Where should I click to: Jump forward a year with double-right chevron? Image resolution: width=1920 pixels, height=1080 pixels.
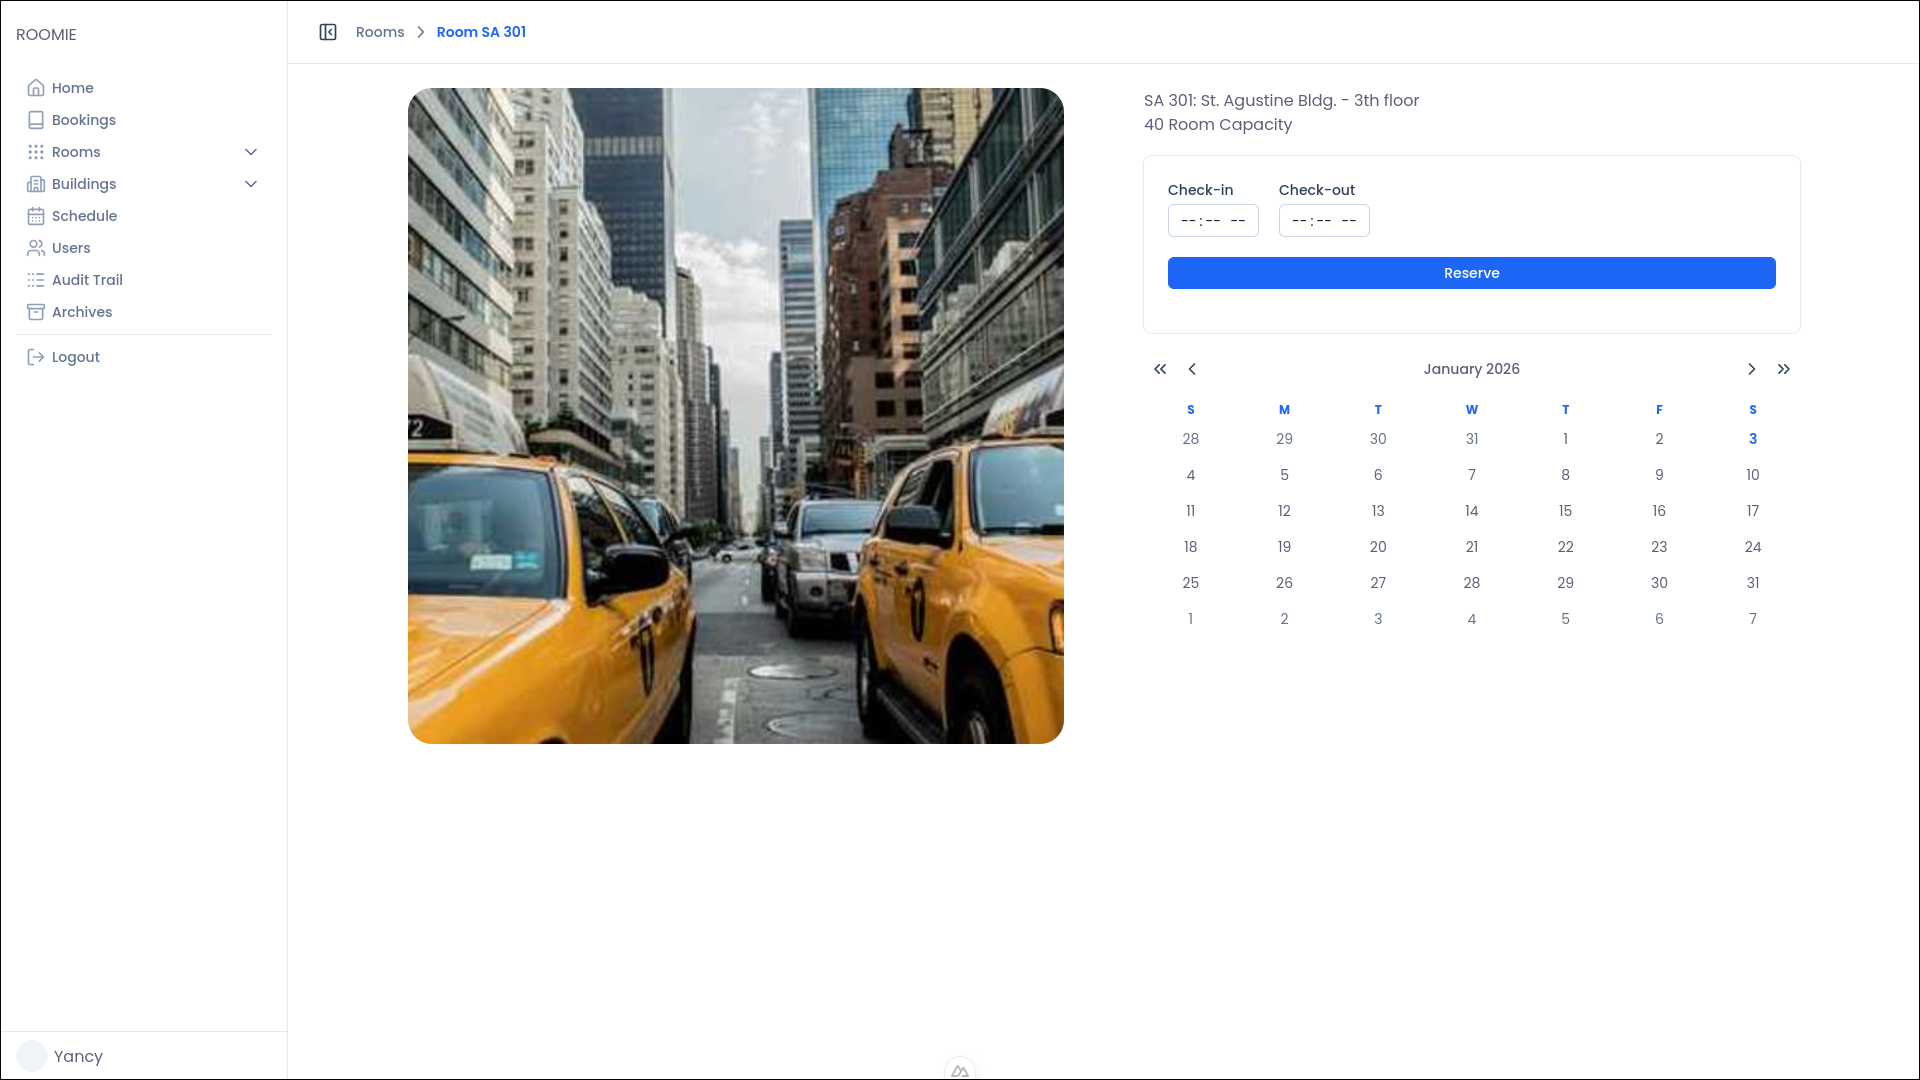tap(1784, 369)
